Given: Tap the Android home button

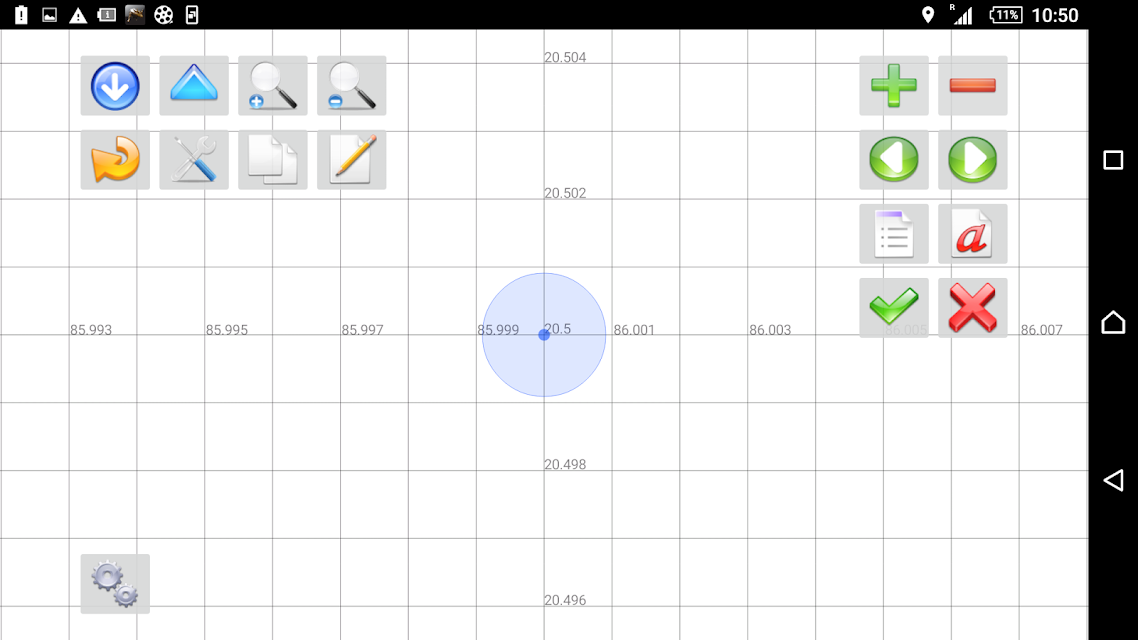Looking at the screenshot, I should 1113,321.
